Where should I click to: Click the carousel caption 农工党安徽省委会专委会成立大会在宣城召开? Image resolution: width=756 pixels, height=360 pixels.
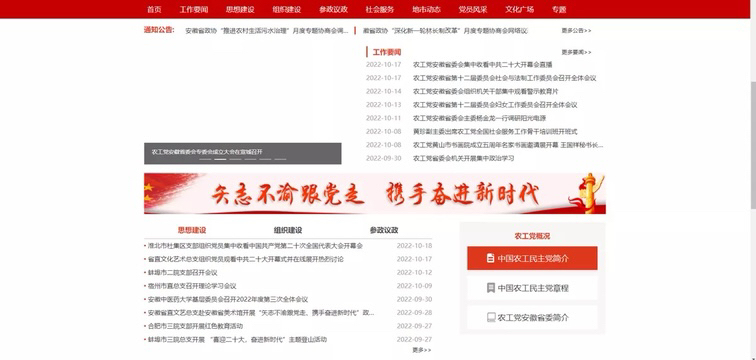pyautogui.click(x=207, y=151)
